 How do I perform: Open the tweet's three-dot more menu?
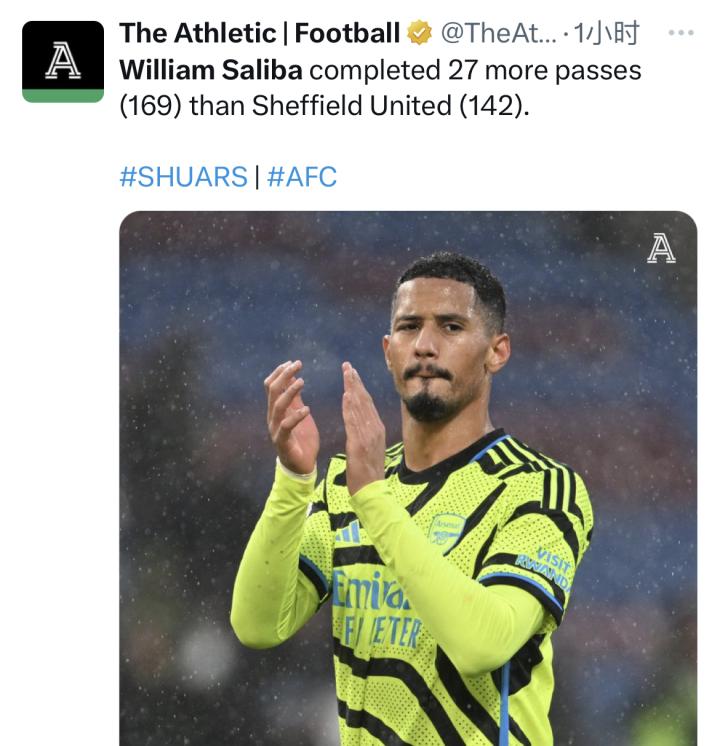pyautogui.click(x=680, y=33)
